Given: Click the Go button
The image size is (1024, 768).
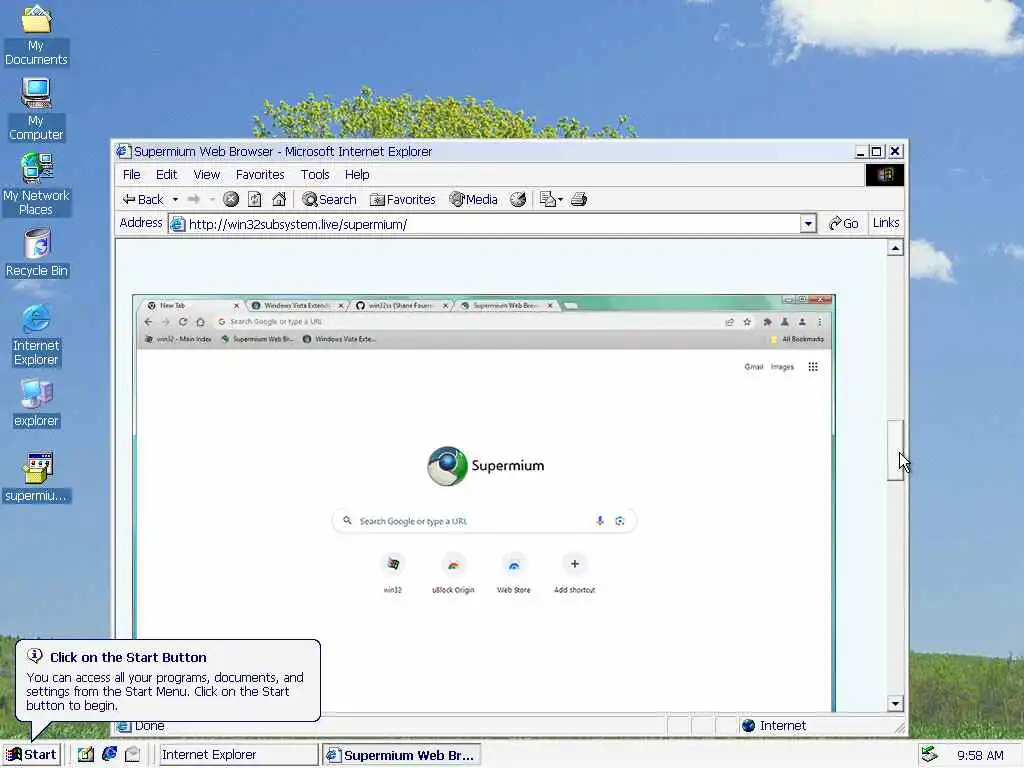Looking at the screenshot, I should coord(843,223).
